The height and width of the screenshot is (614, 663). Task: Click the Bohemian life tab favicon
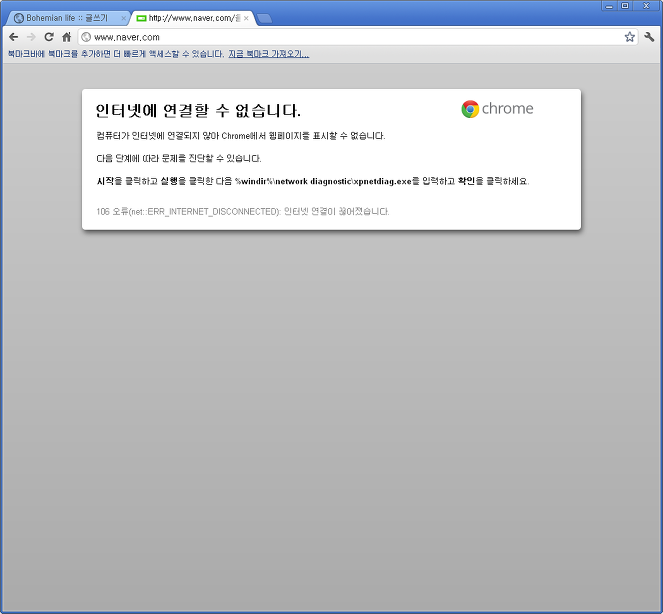19,18
